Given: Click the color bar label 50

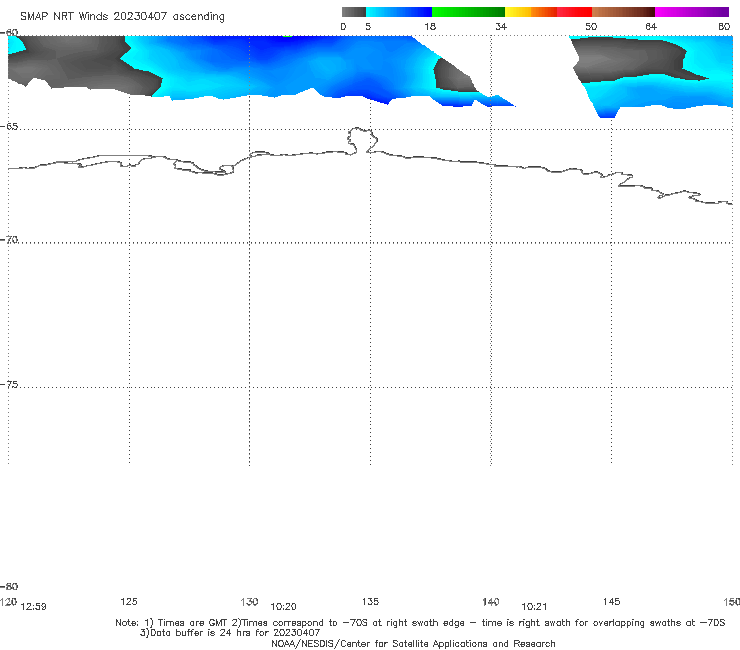Looking at the screenshot, I should tap(591, 26).
